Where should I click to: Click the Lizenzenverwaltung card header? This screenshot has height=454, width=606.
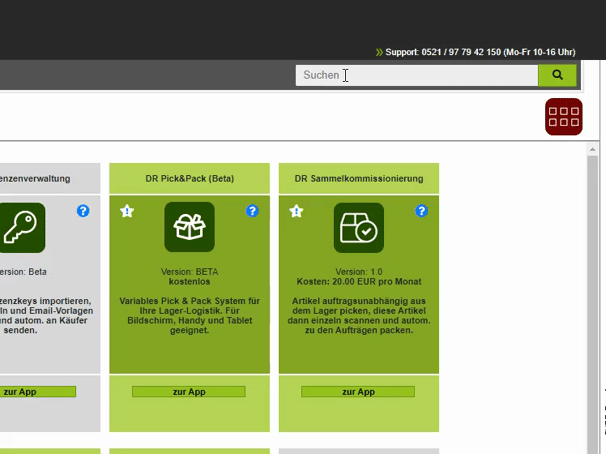point(50,179)
